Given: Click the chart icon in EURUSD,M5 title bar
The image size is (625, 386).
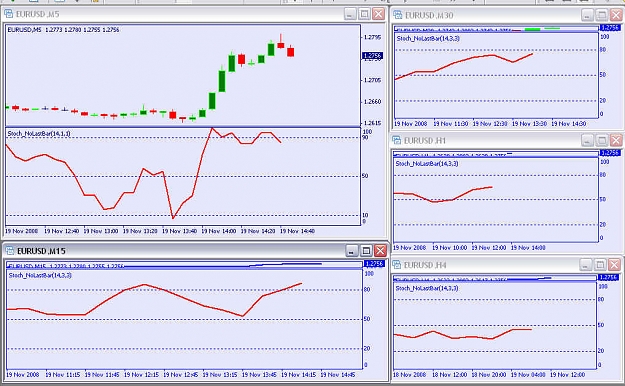Looking at the screenshot, I should [x=8, y=14].
